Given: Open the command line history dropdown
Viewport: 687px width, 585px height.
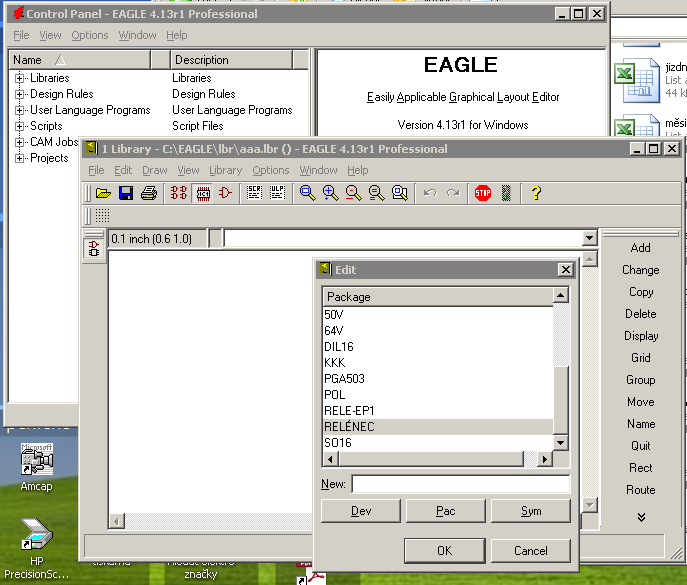Looking at the screenshot, I should coord(589,238).
